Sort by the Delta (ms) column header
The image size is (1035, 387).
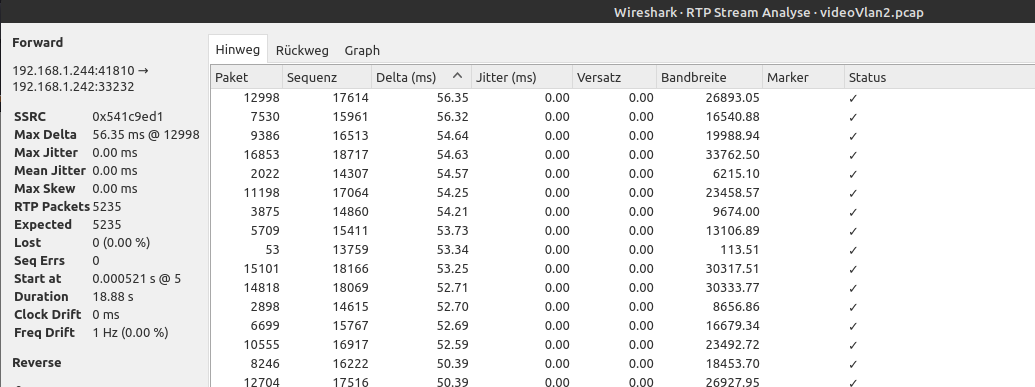click(x=421, y=77)
